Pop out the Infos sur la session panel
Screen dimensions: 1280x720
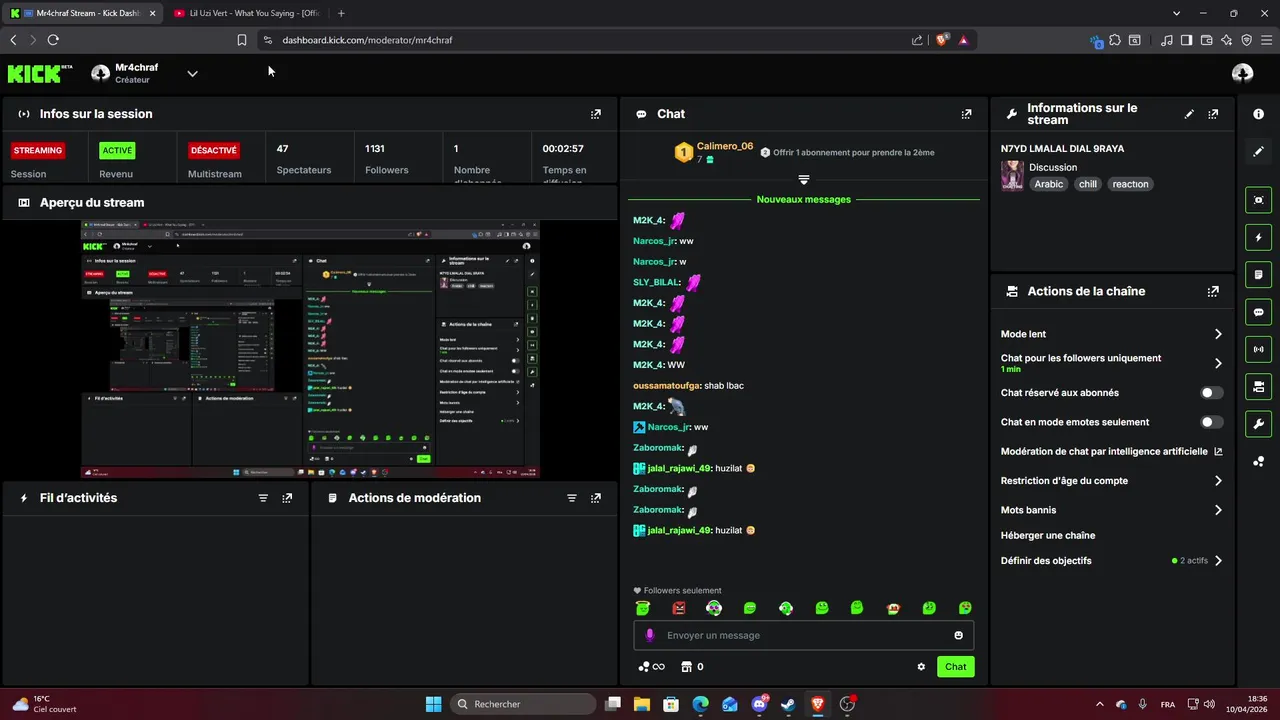[596, 114]
